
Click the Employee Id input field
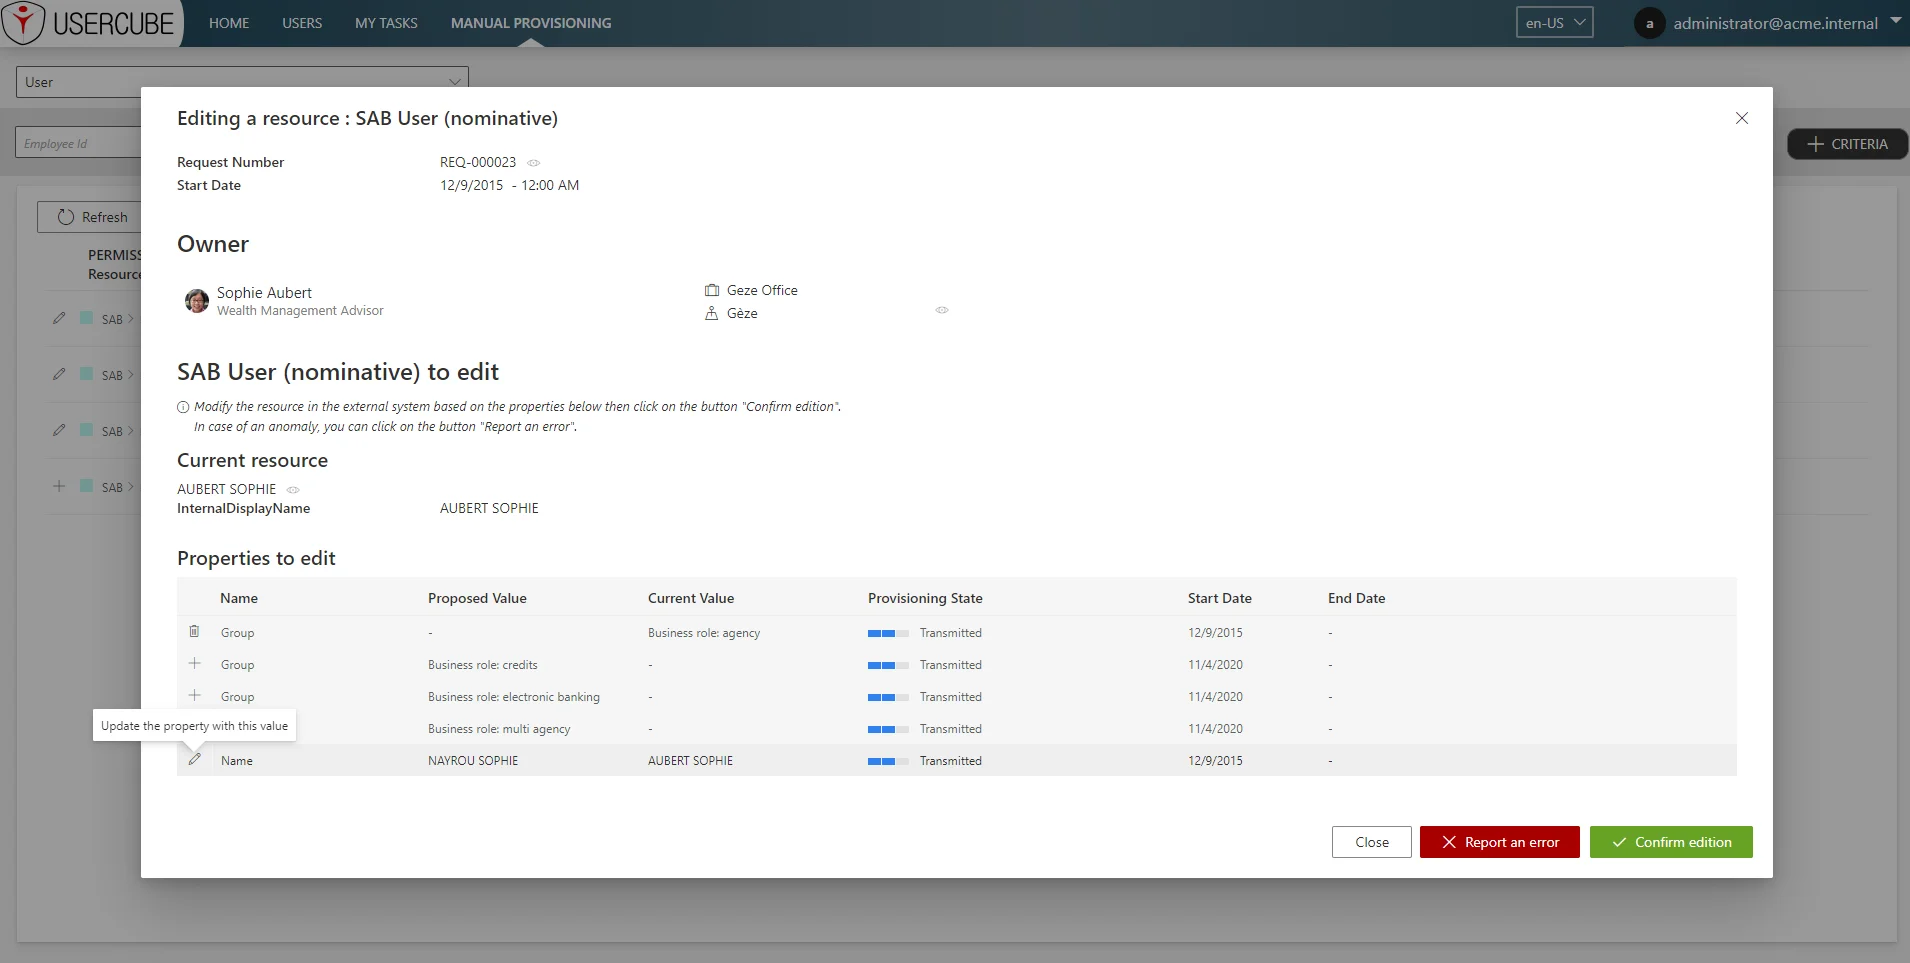coord(78,143)
